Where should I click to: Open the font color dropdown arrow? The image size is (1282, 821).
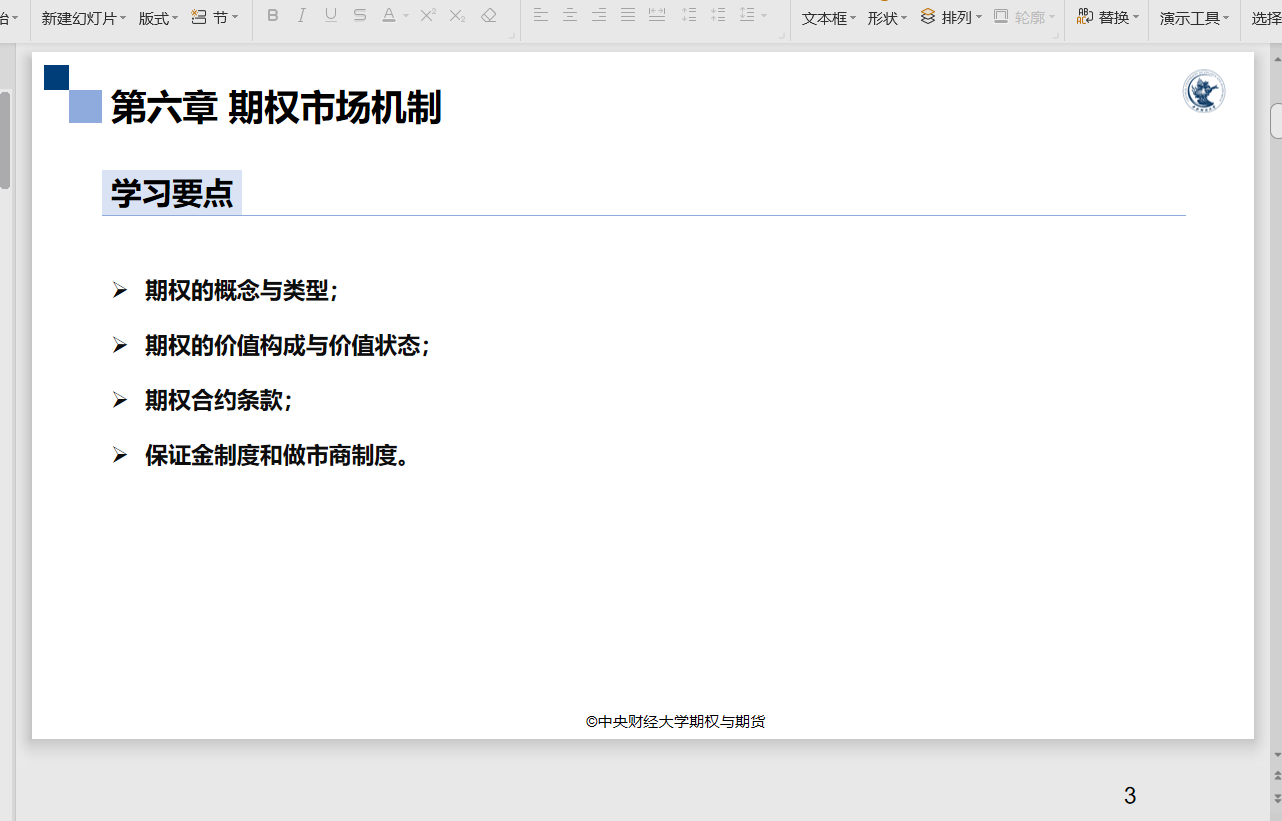coord(406,17)
